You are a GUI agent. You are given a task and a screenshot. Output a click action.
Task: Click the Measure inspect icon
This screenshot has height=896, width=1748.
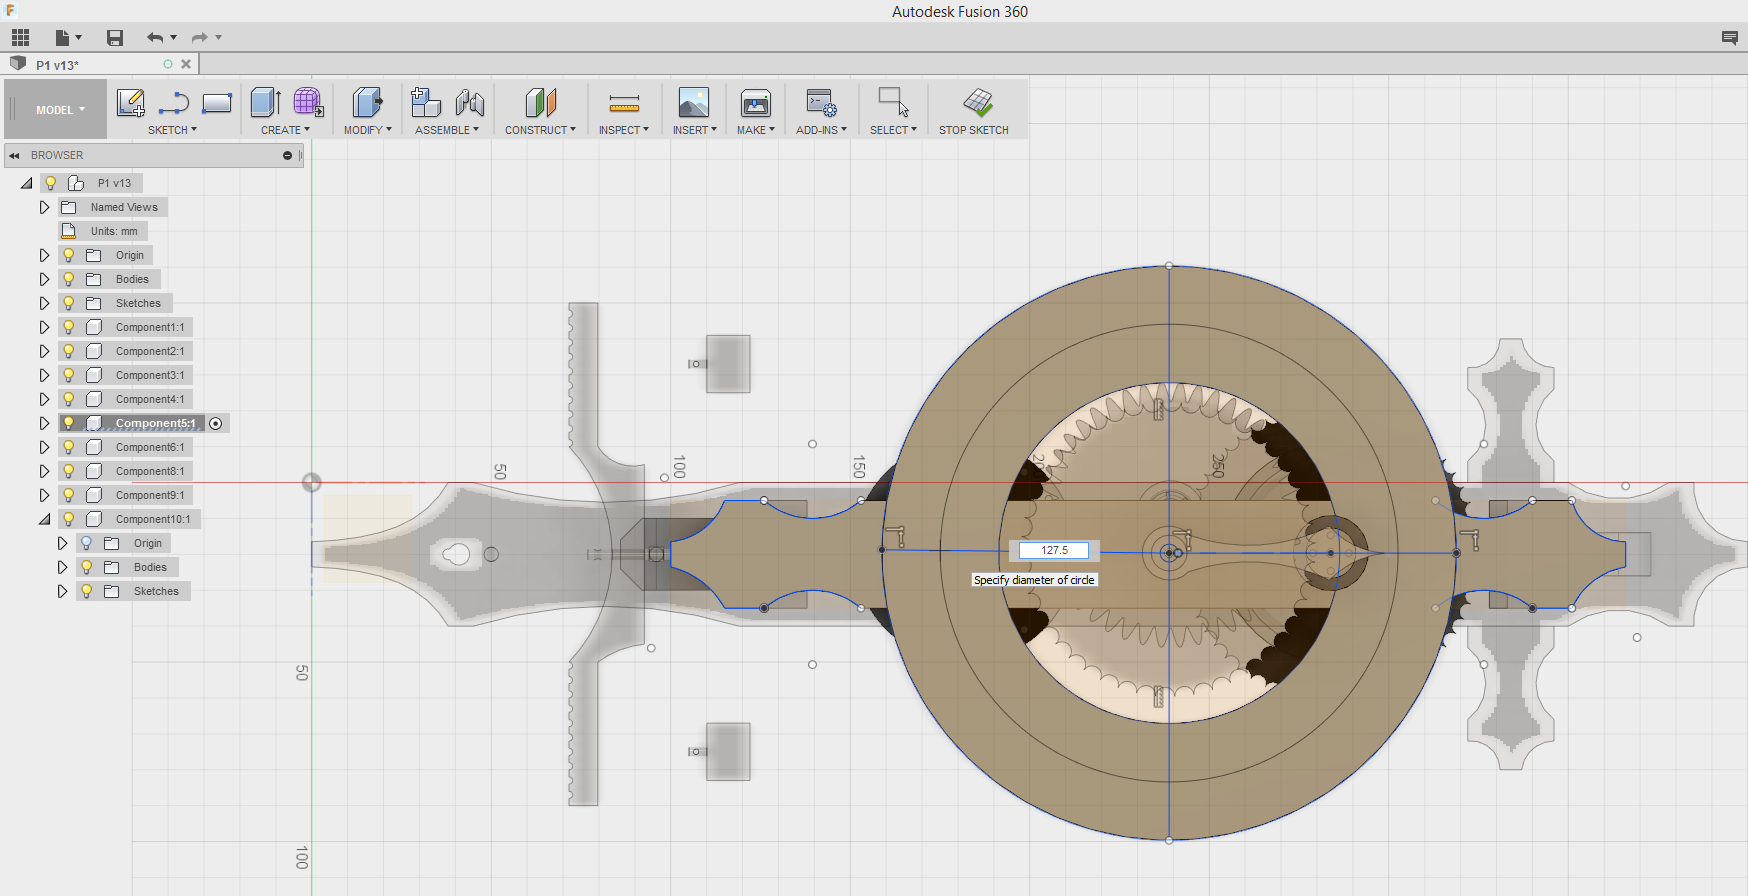click(x=624, y=103)
